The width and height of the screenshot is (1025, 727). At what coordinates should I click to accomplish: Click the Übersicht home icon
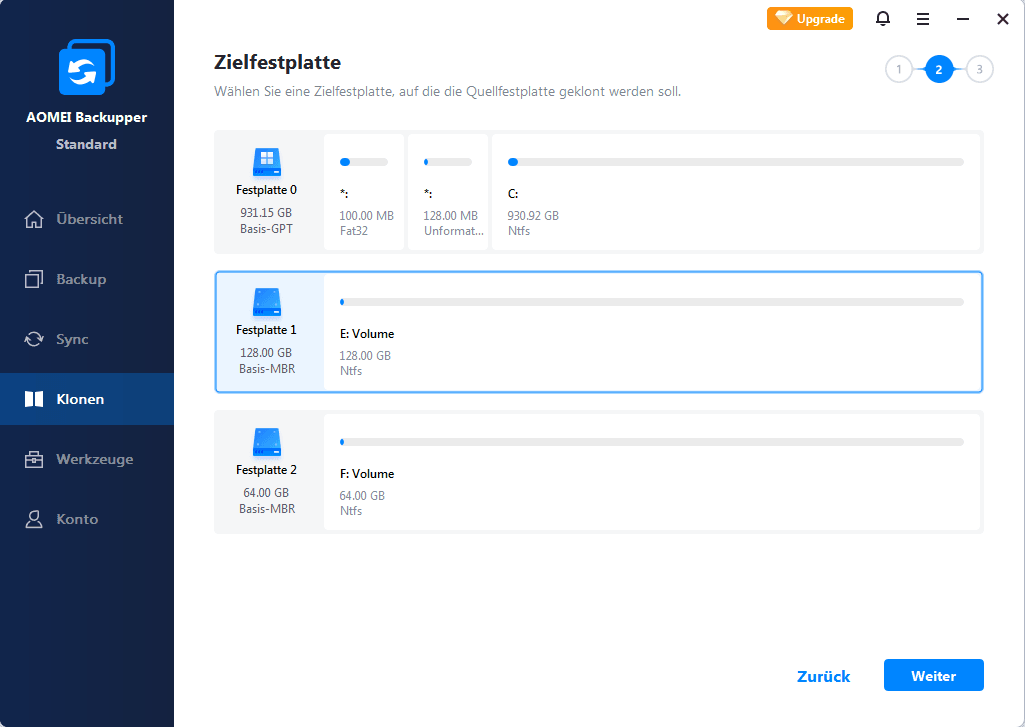34,219
